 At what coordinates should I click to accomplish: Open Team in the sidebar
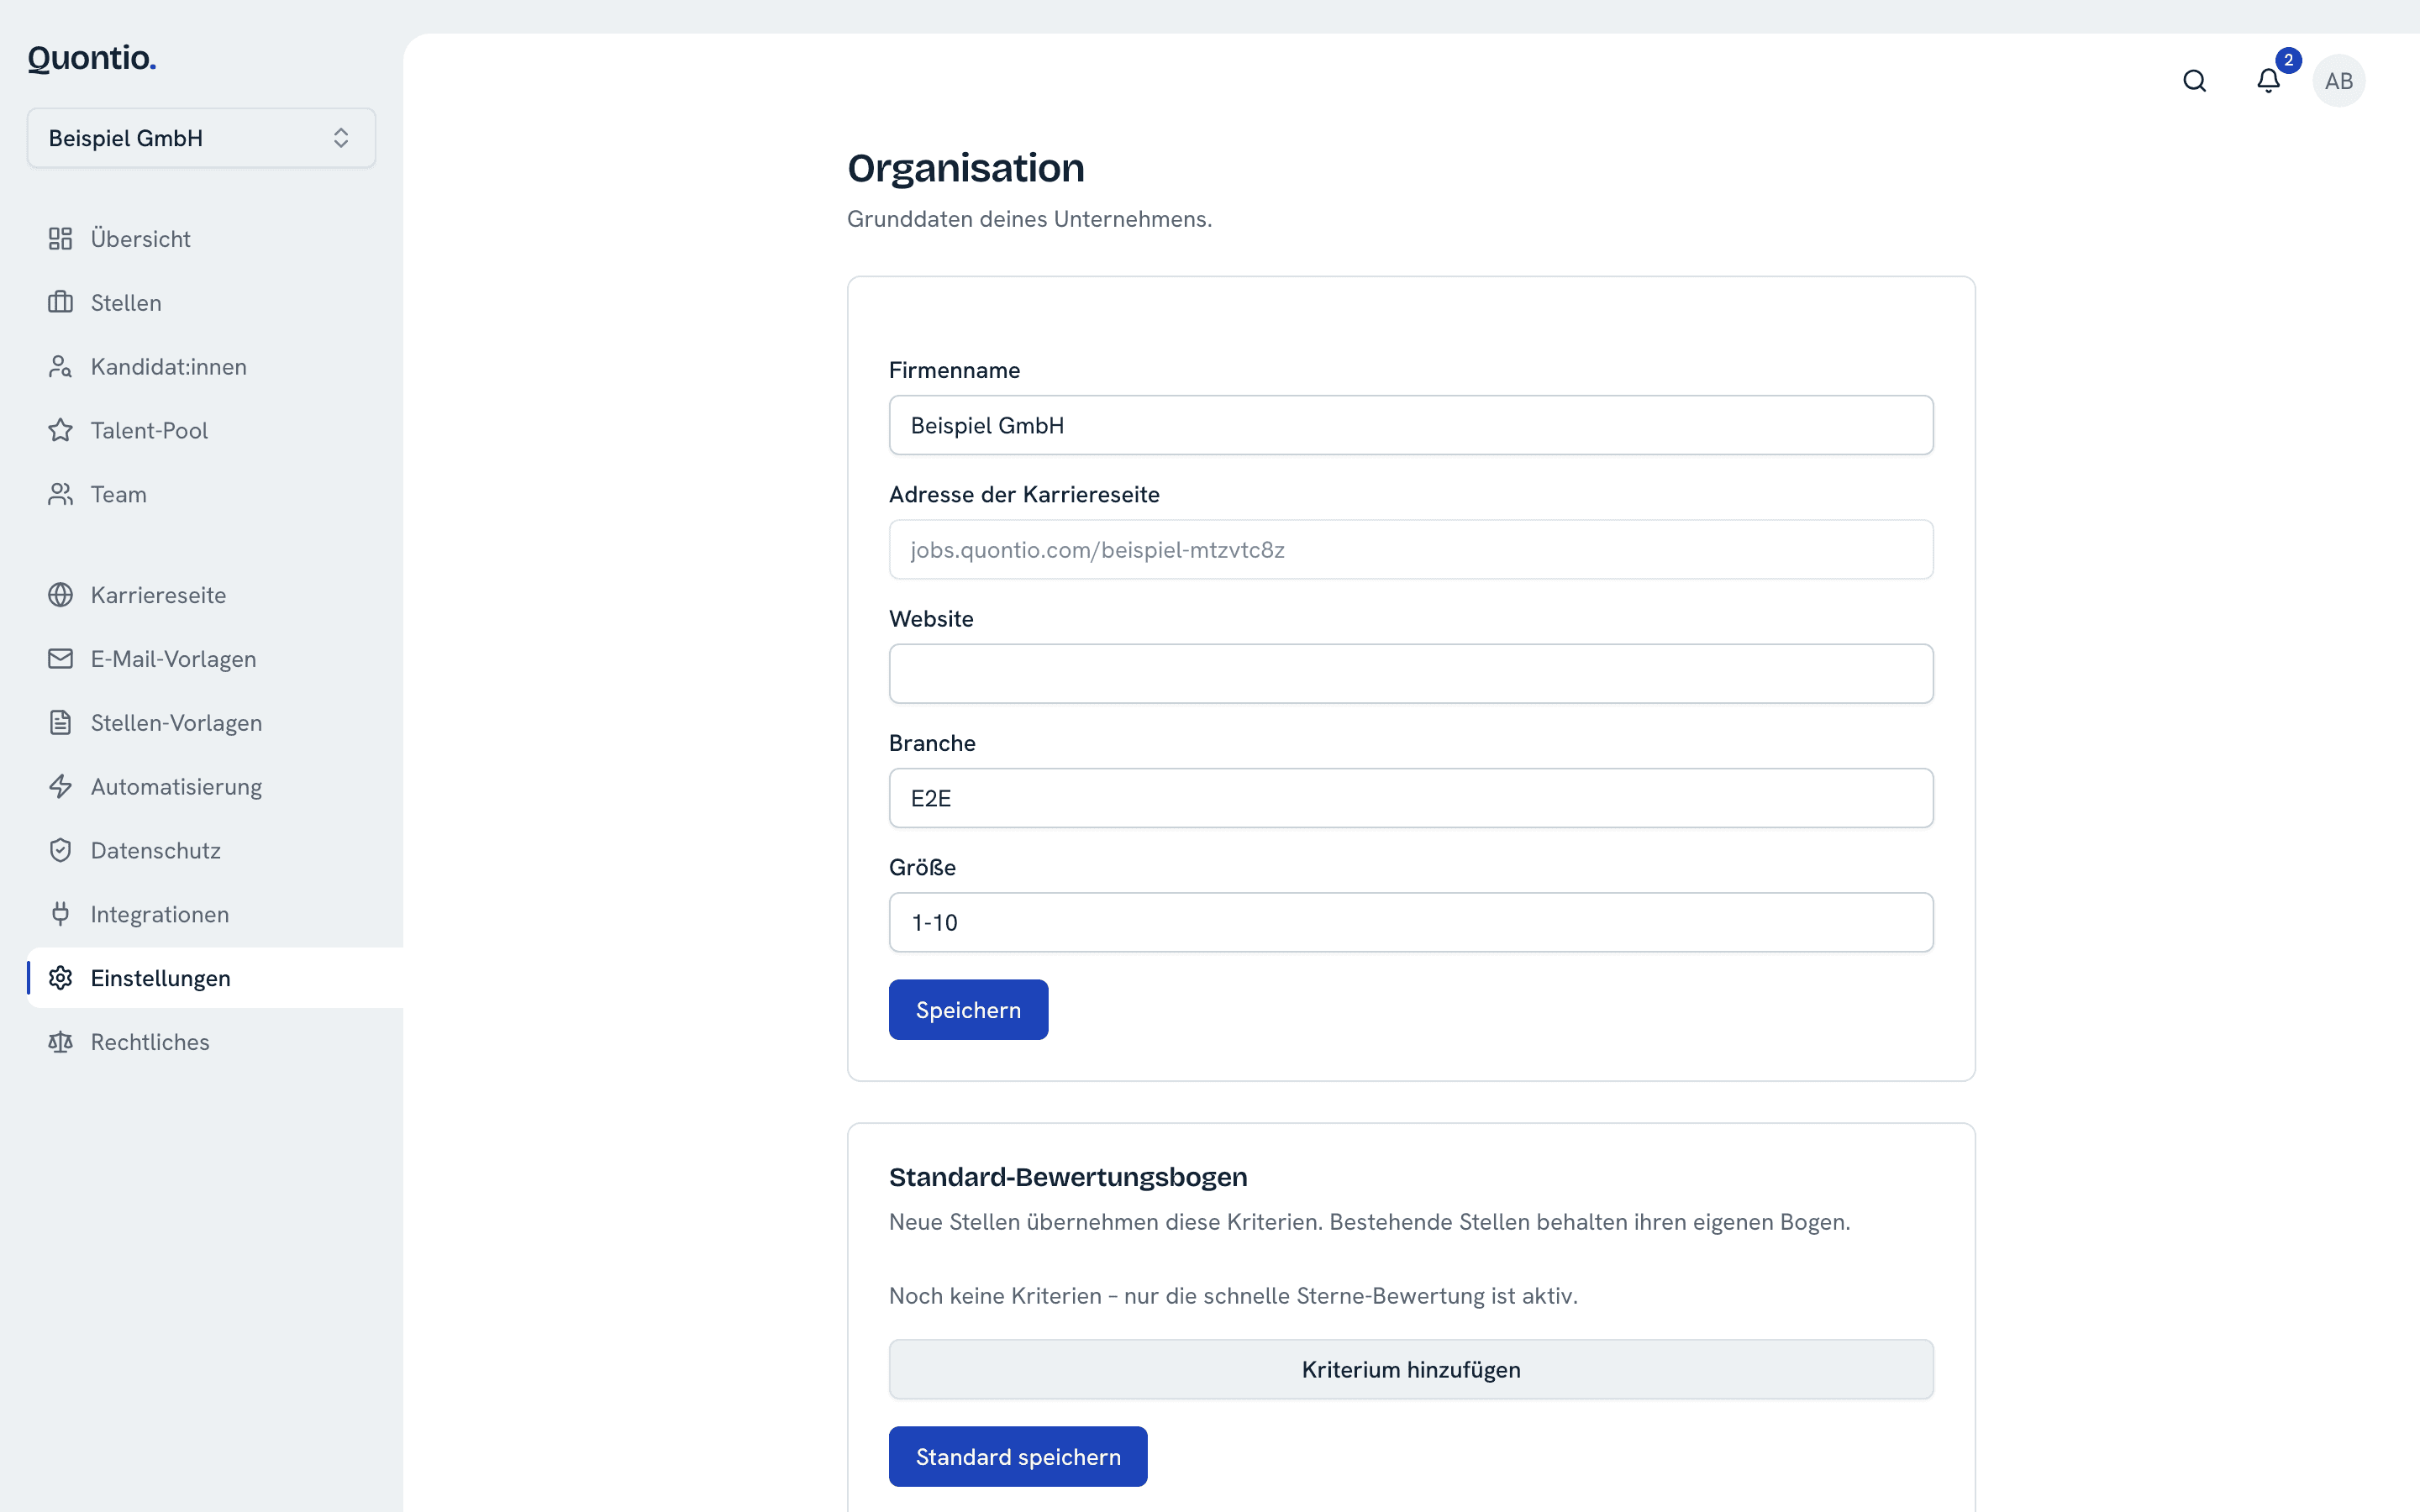(x=215, y=494)
